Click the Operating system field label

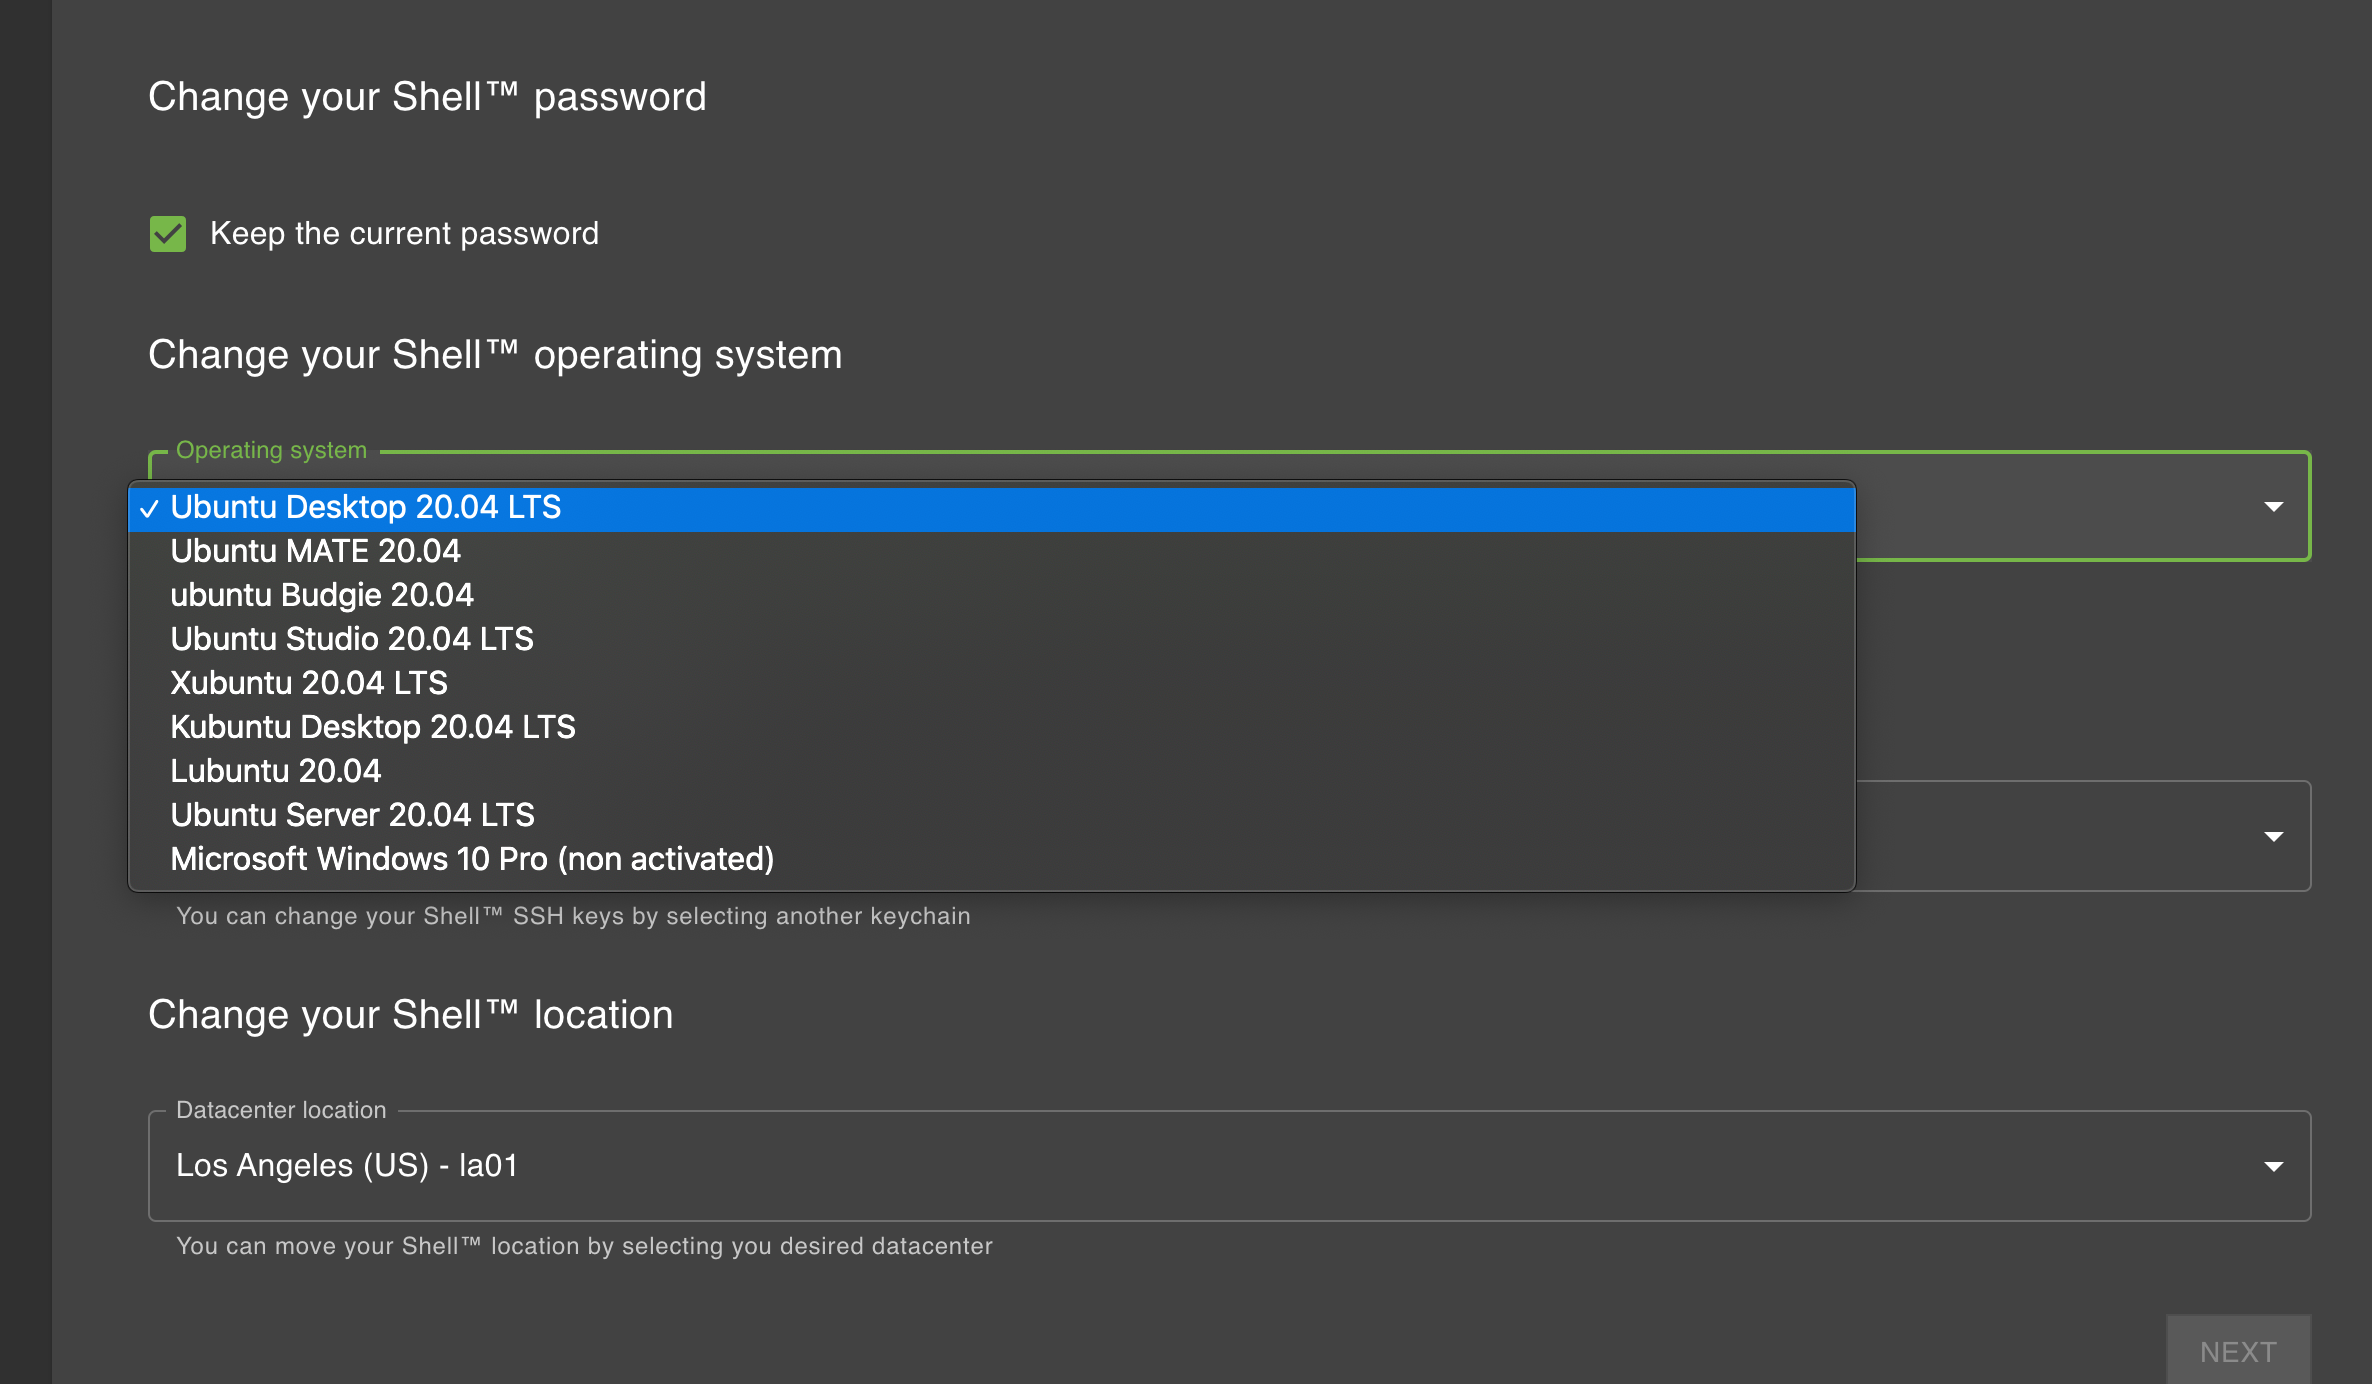tap(271, 450)
